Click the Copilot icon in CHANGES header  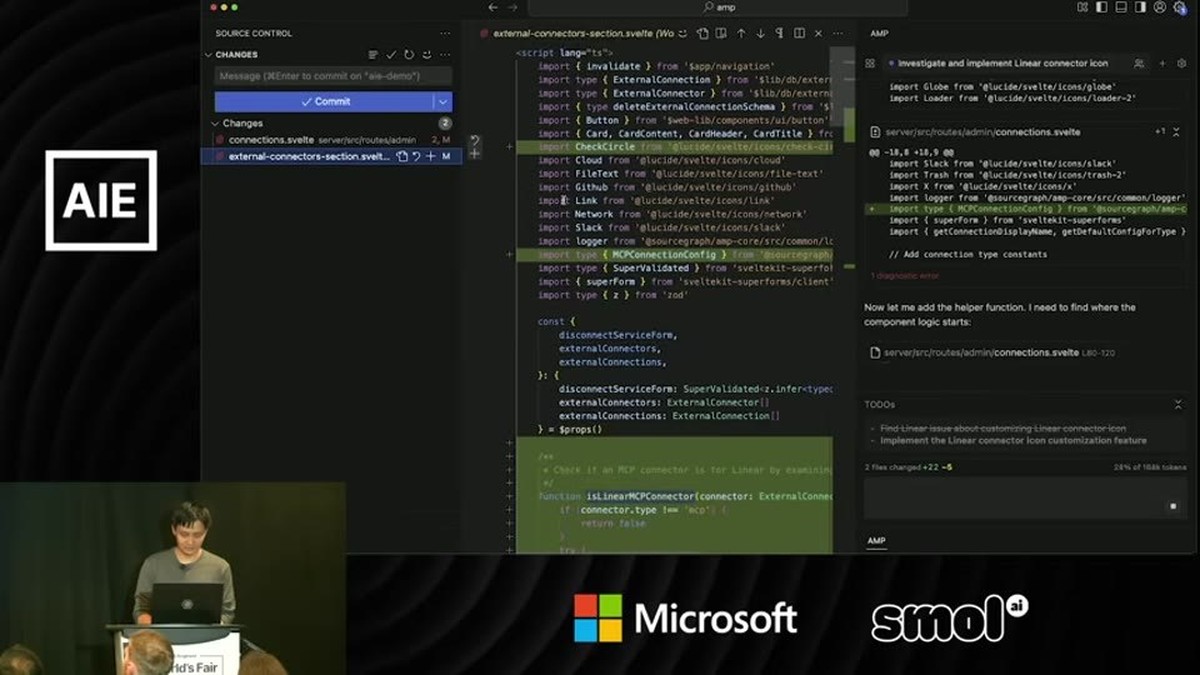pyautogui.click(x=427, y=55)
